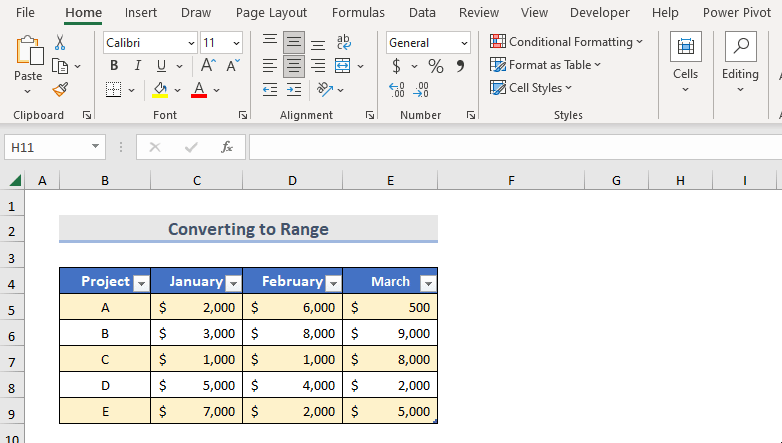Click the Cells group button
782x443 pixels.
tap(685, 62)
